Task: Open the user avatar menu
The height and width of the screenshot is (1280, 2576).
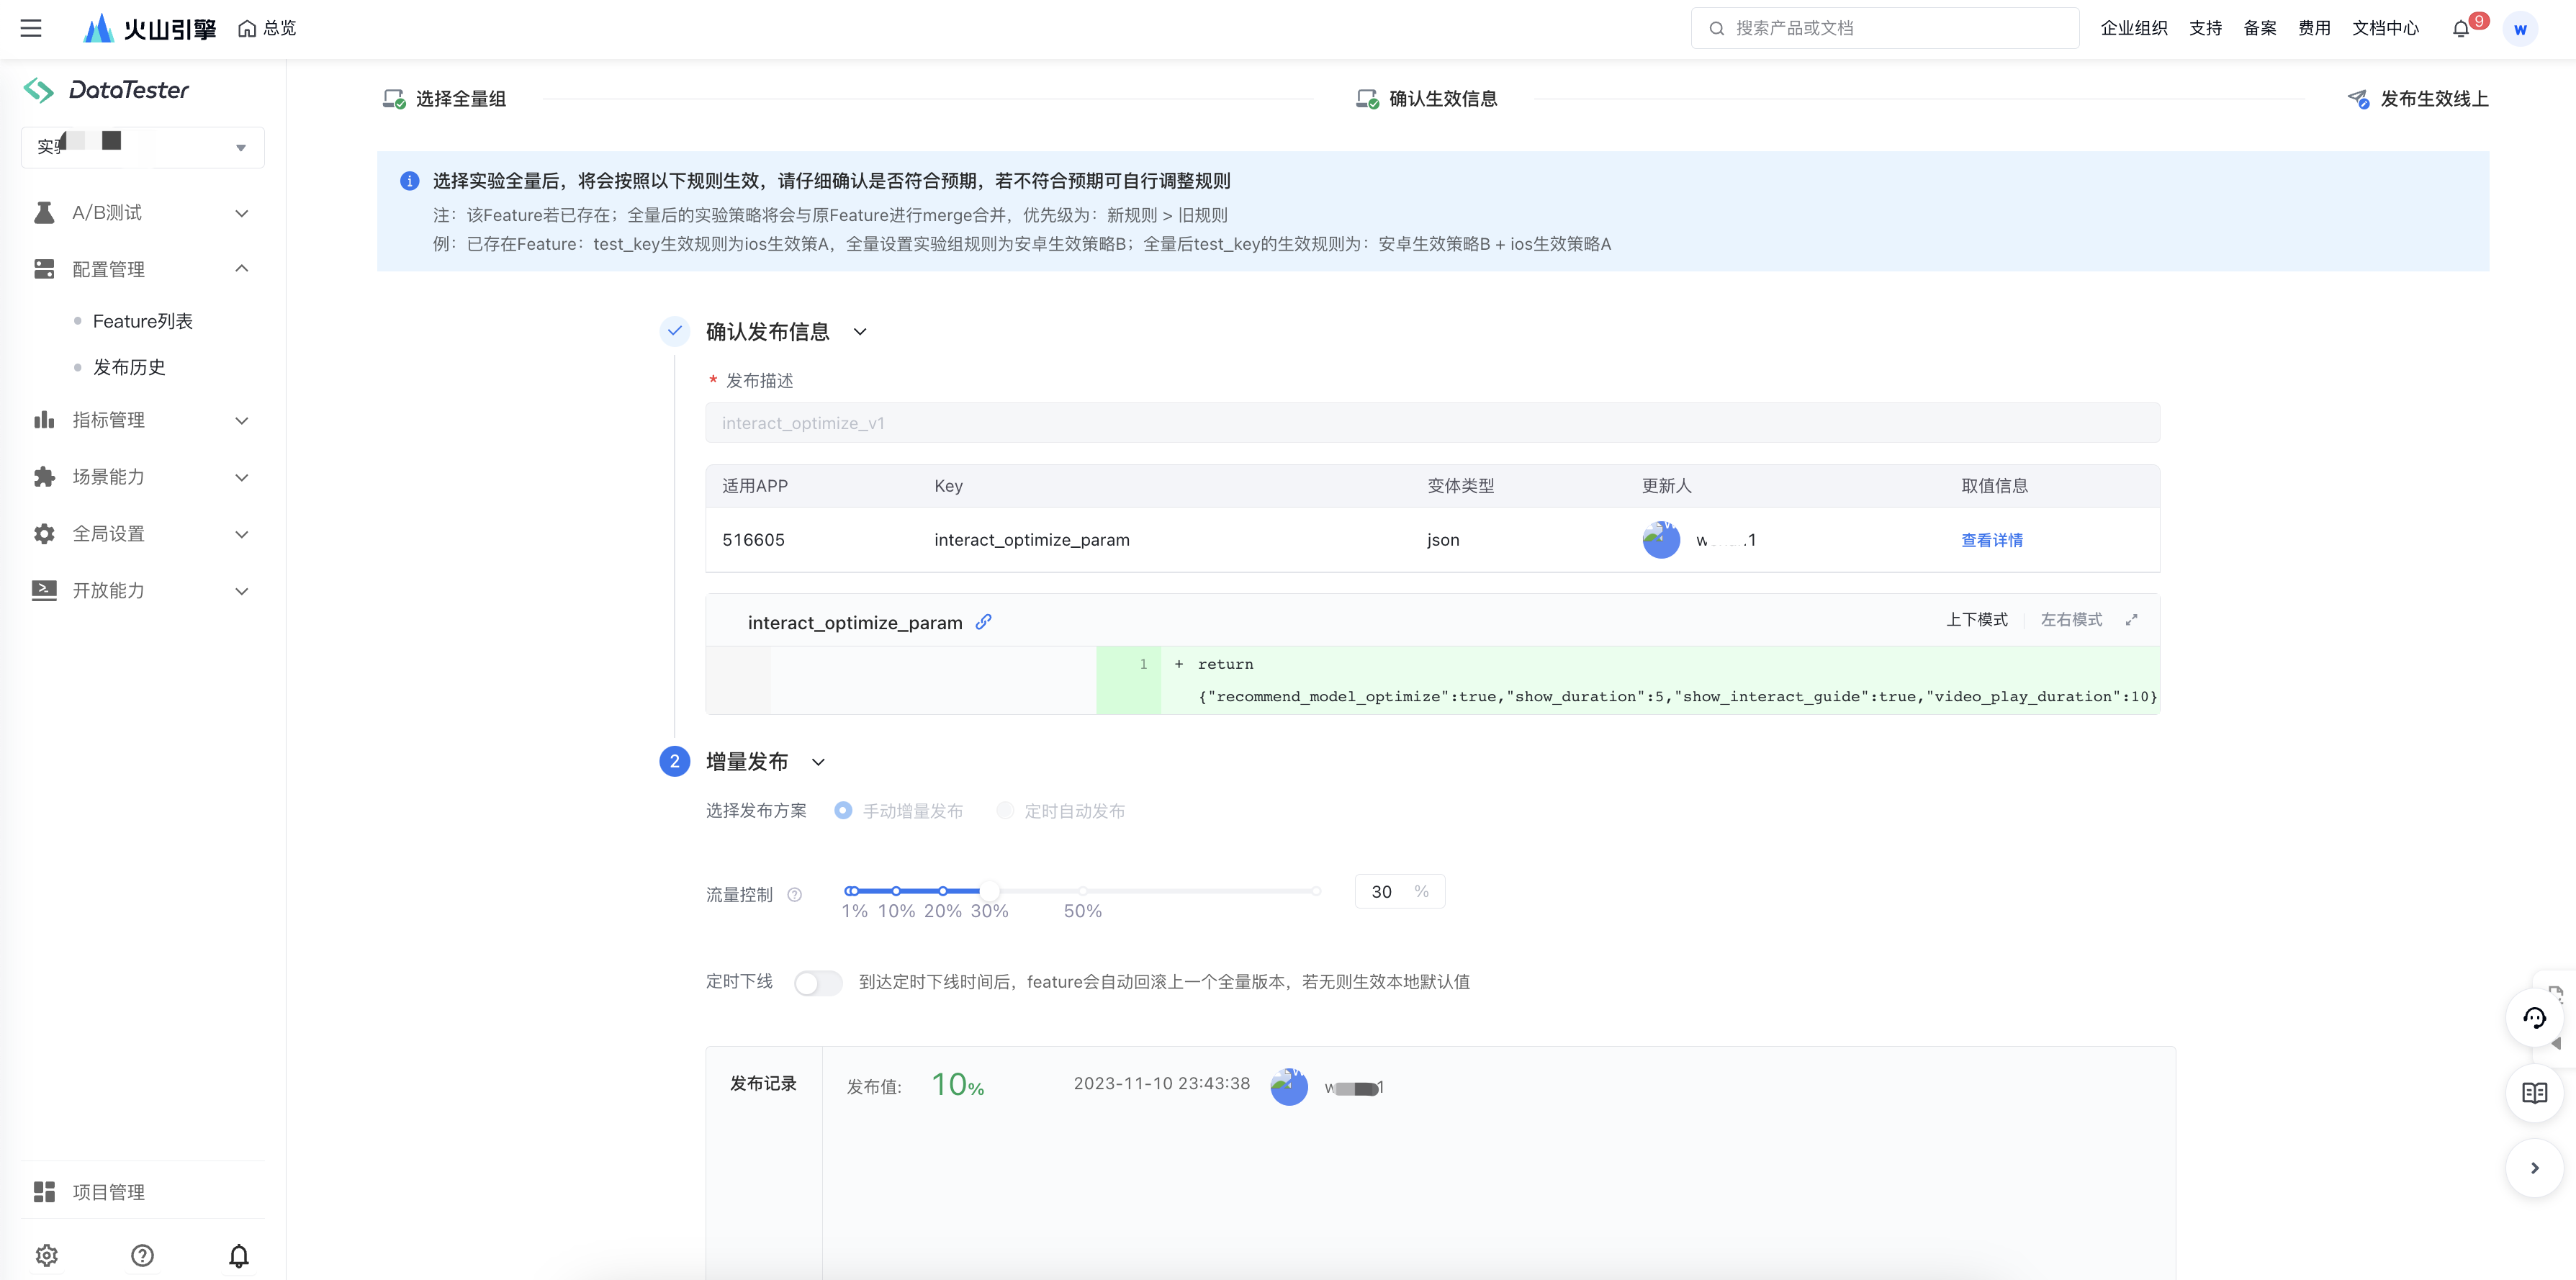Action: point(2520,29)
